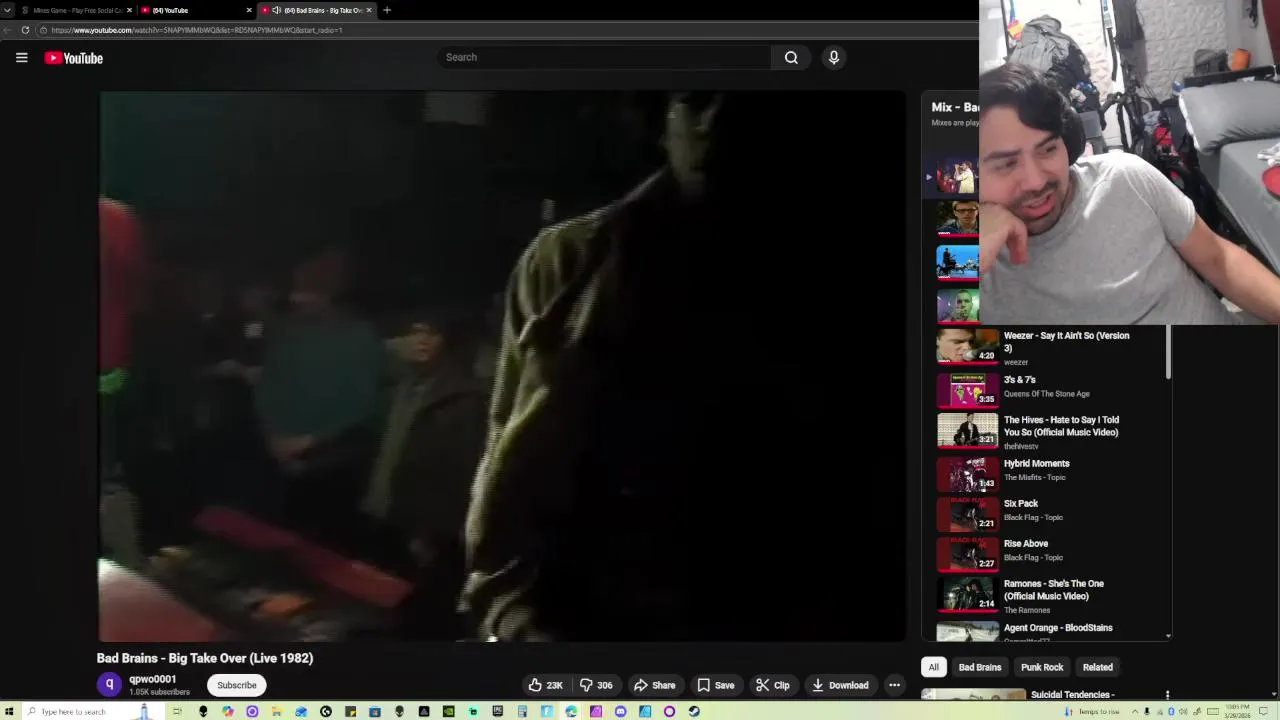Save video to a playlist
The height and width of the screenshot is (720, 1280).
716,685
